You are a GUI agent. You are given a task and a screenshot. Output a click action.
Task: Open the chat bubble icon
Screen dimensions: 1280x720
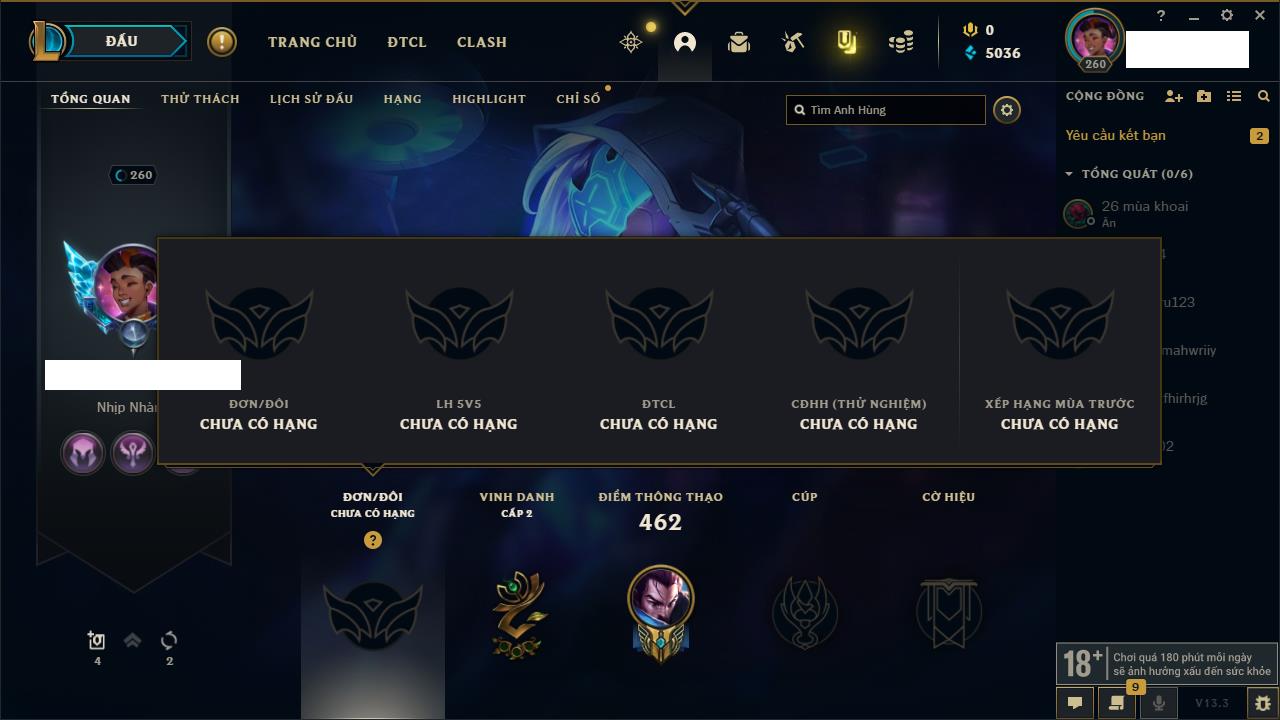[x=1075, y=703]
